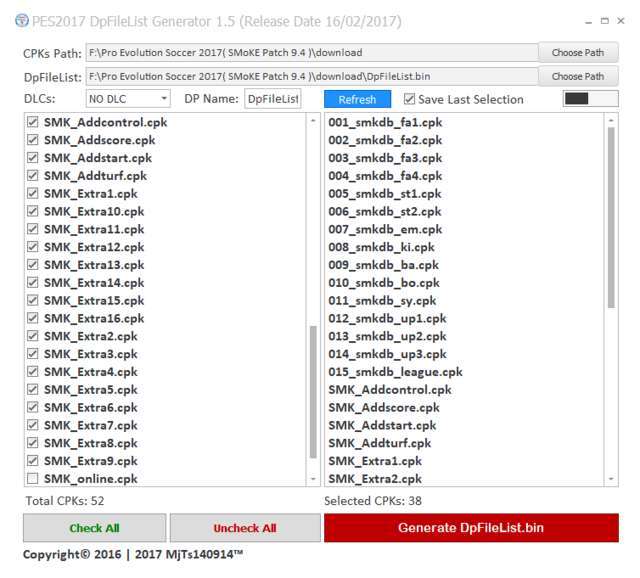
Task: Minimize the DpFileList Generator window
Action: click(588, 21)
